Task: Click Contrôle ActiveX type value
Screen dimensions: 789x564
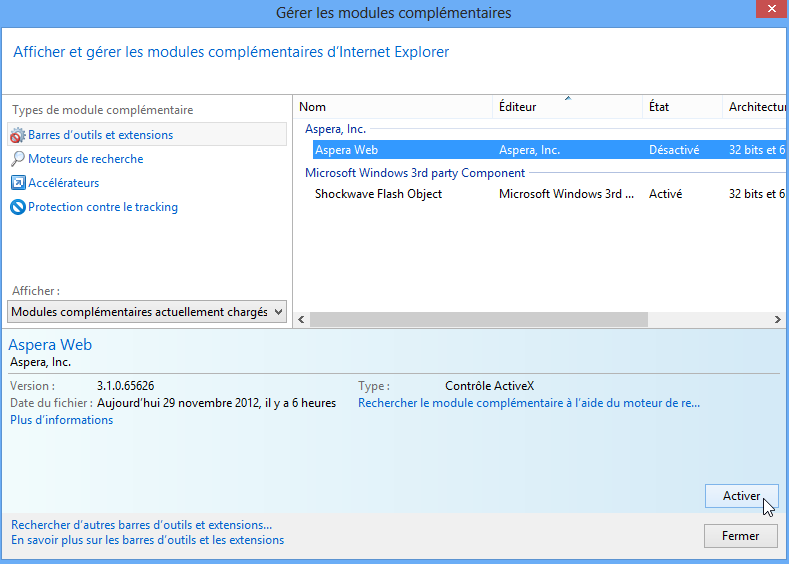Action: tap(489, 386)
